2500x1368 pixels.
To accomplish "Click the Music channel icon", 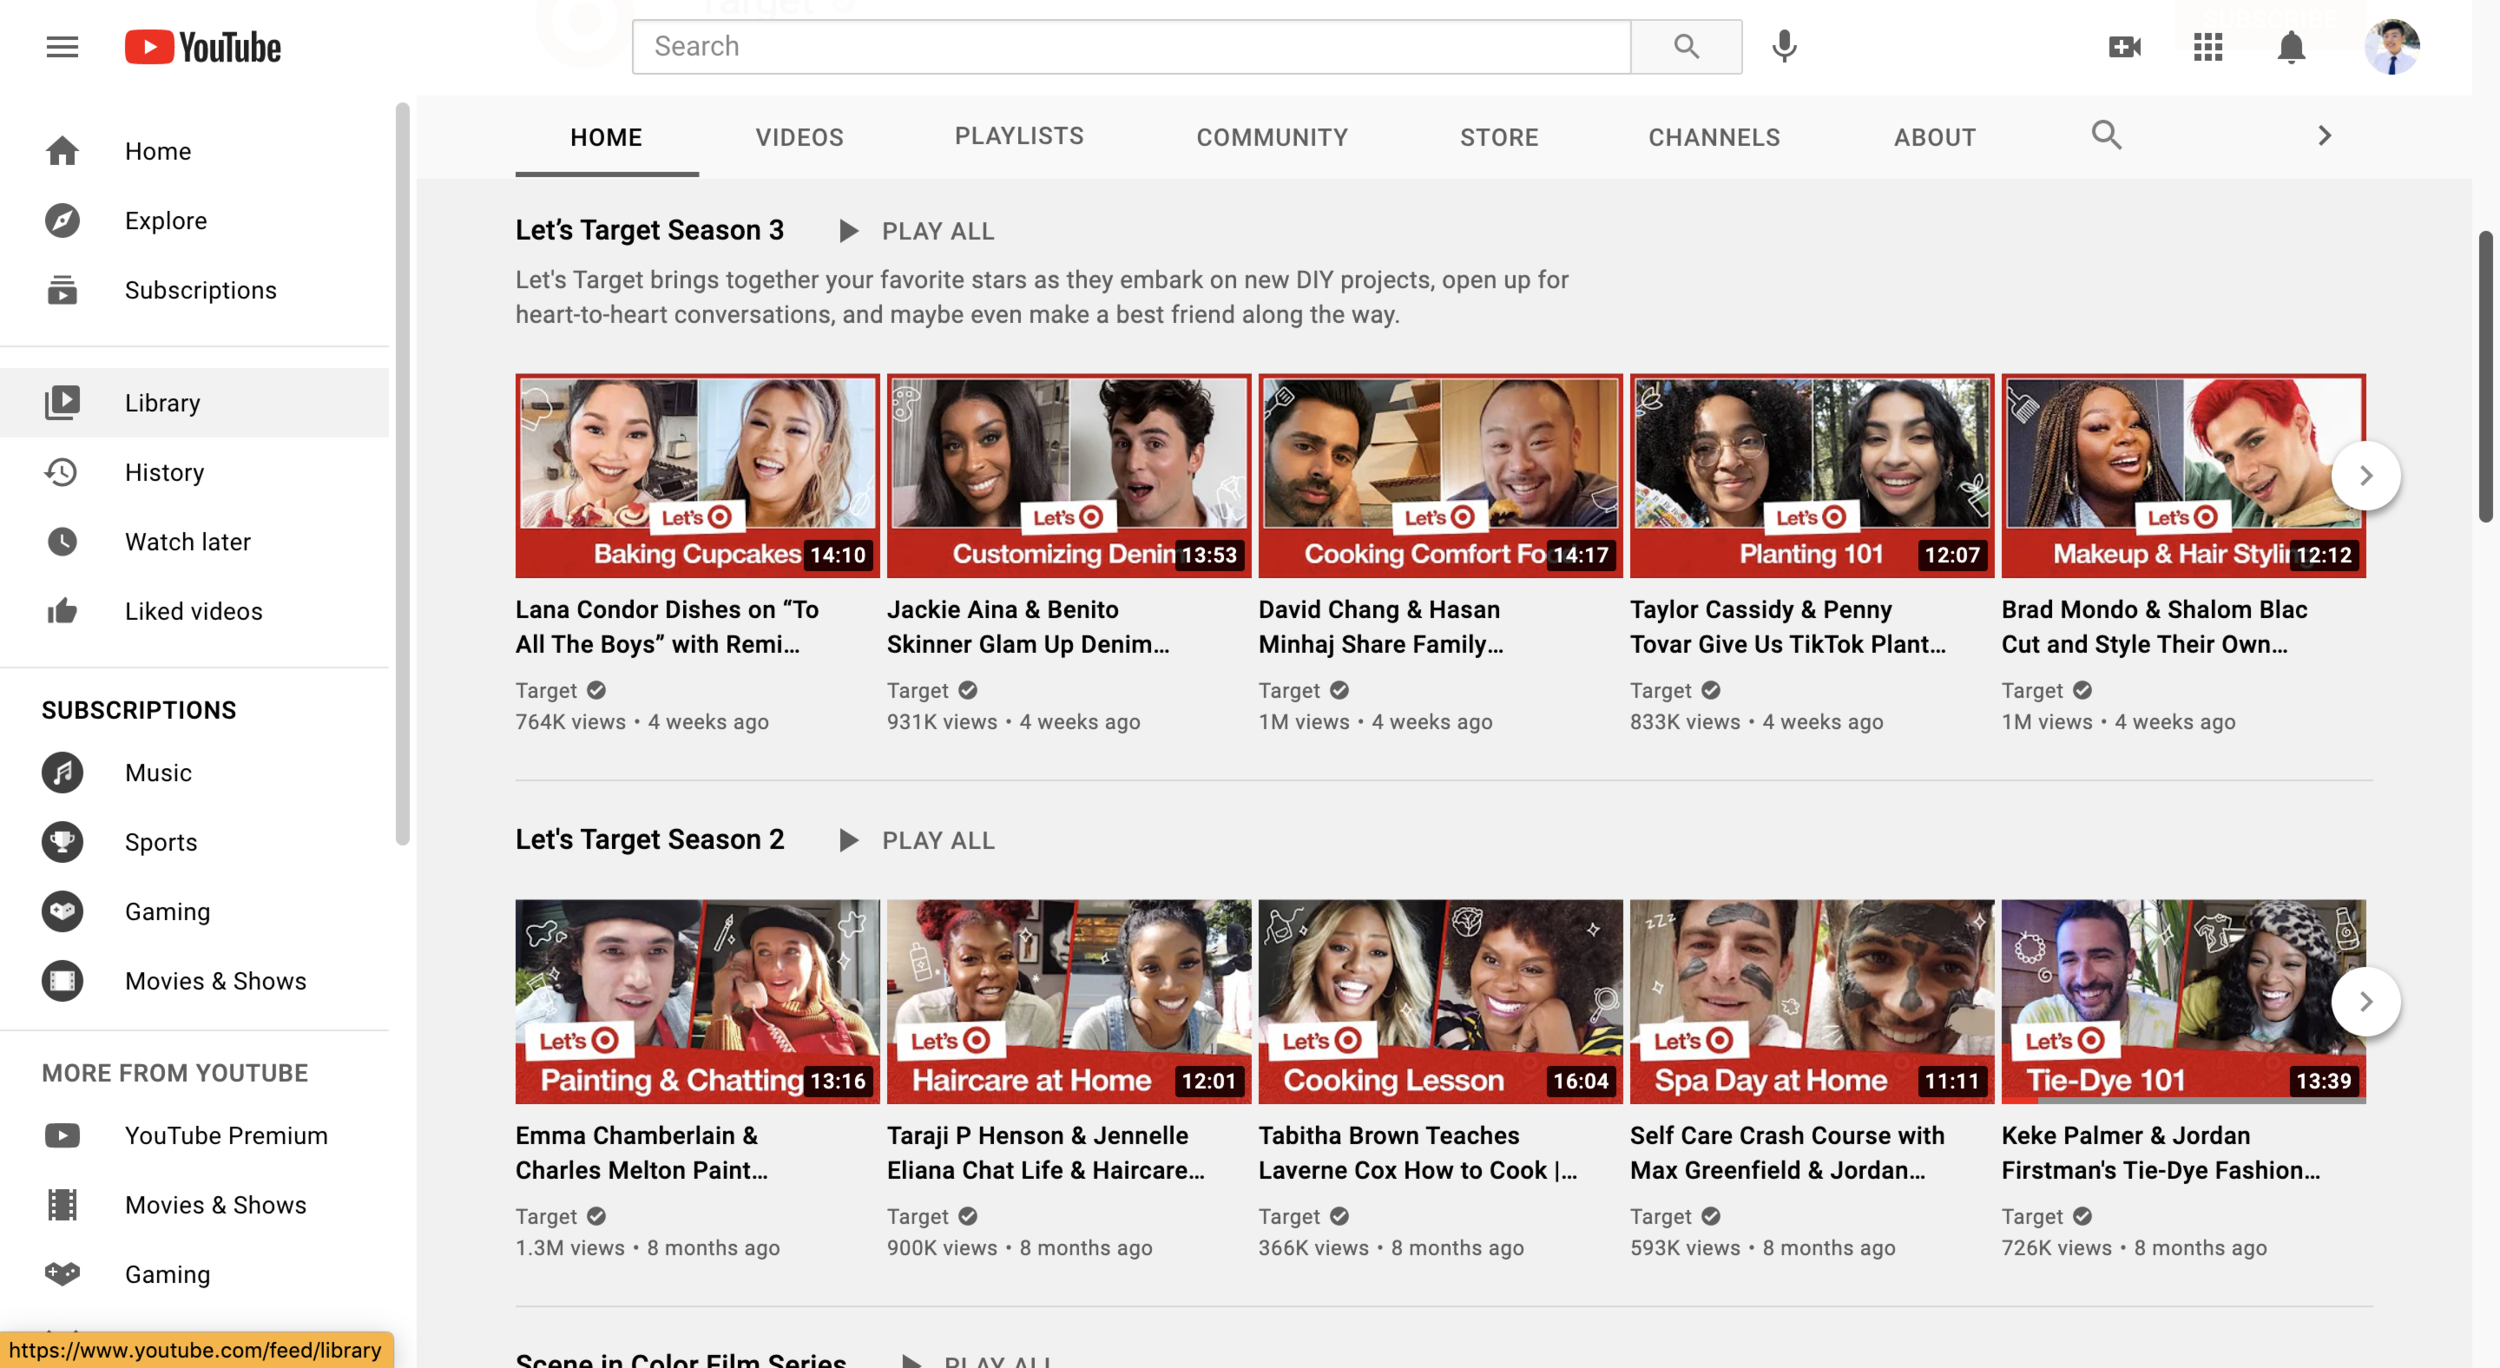I will click(62, 773).
